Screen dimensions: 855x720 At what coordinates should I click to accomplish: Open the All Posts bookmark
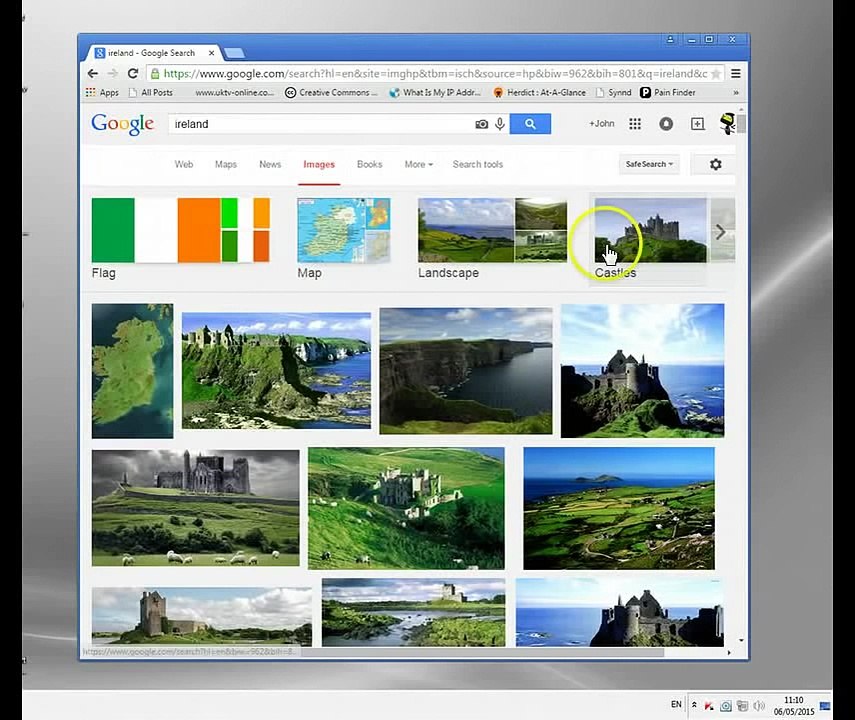pos(150,93)
